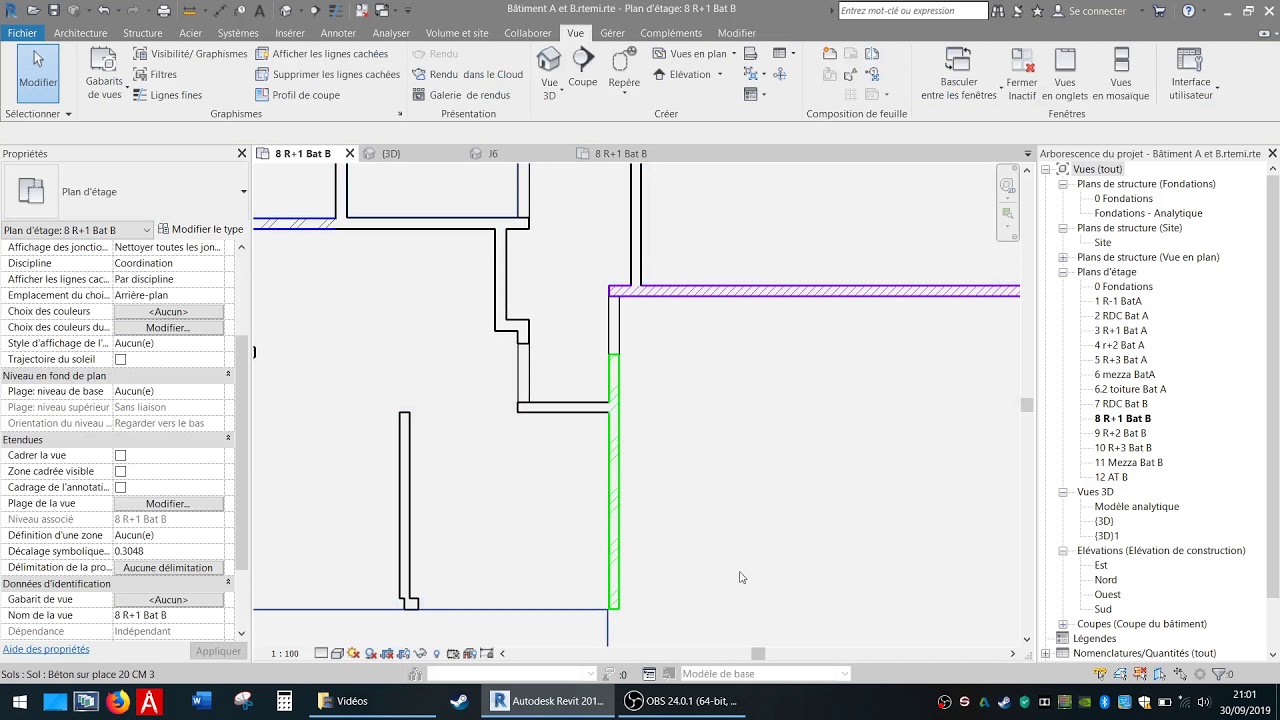Open the Architecture ribbon tab

(80, 33)
